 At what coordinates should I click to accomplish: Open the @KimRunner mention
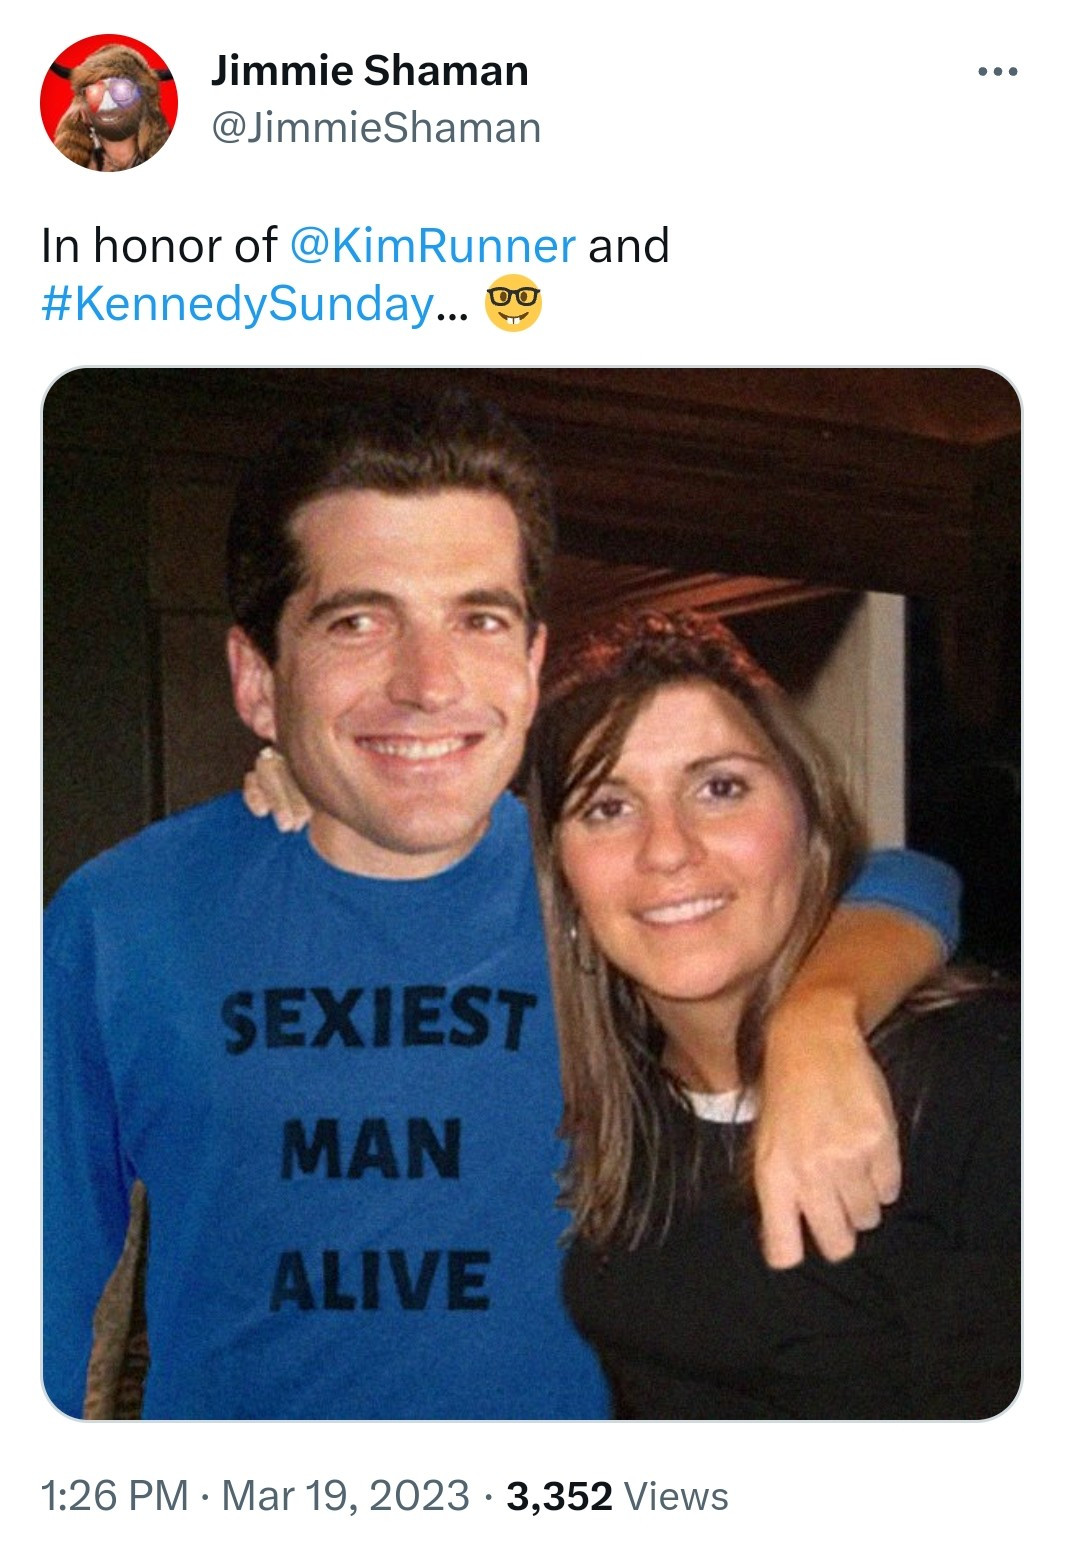[x=432, y=246]
